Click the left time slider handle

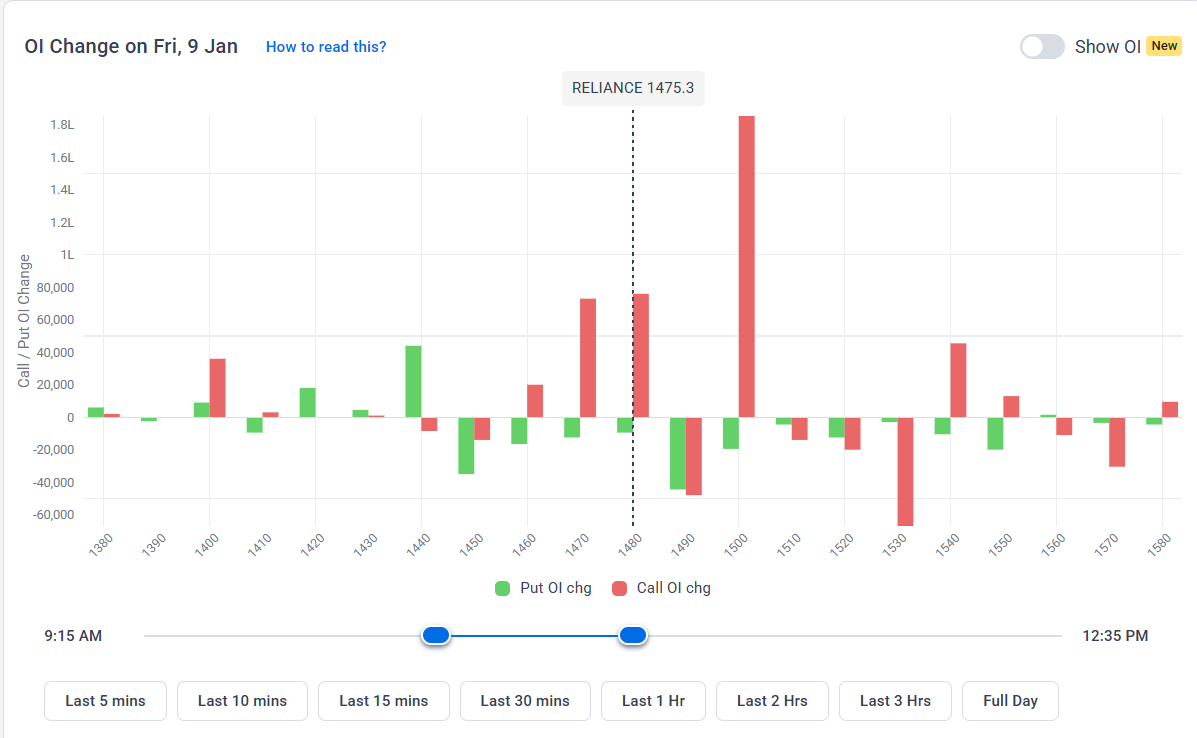click(x=435, y=636)
